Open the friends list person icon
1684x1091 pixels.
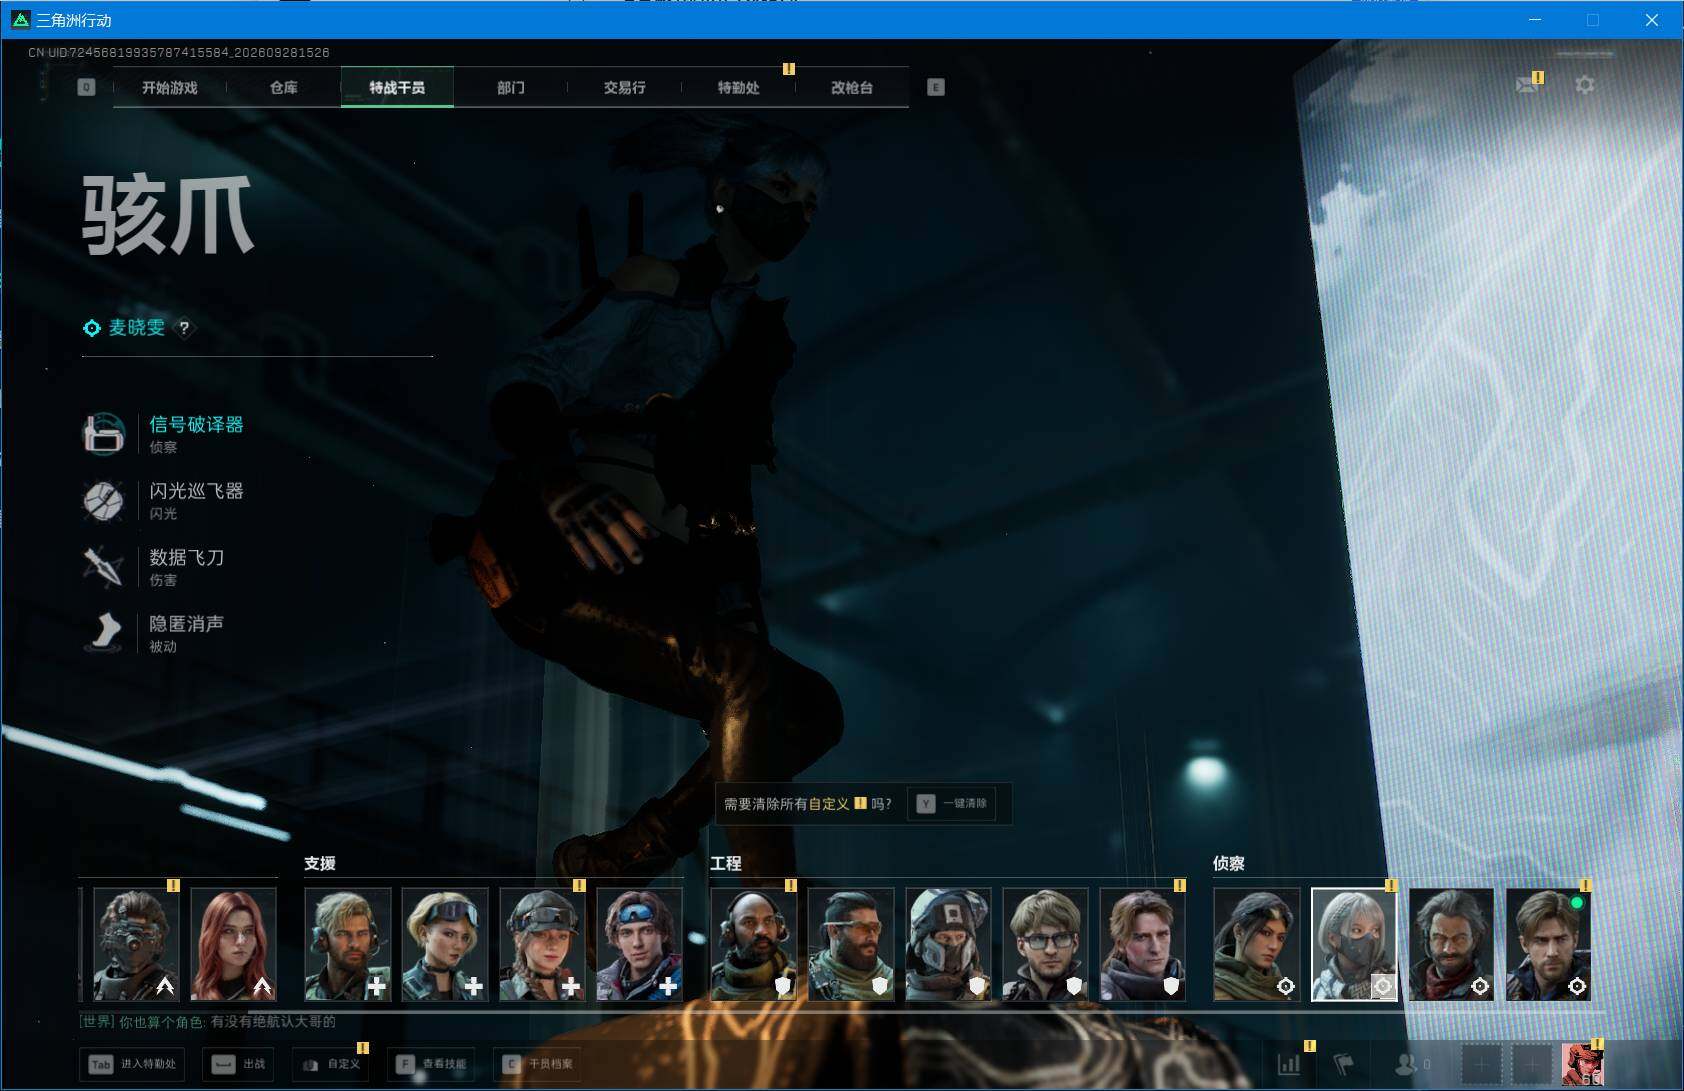(1406, 1064)
